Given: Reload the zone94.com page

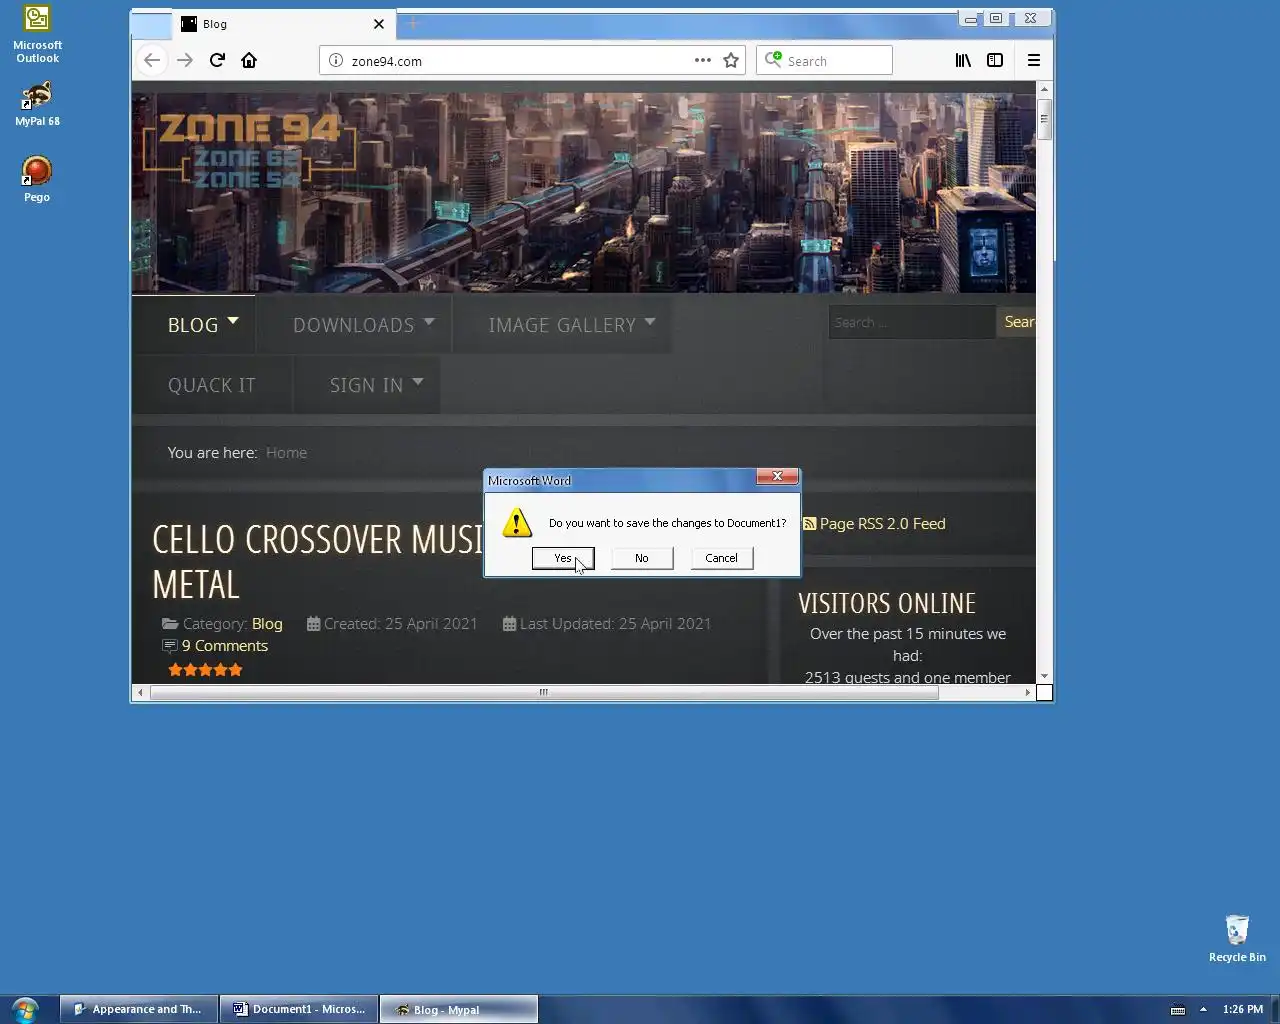Looking at the screenshot, I should 217,60.
